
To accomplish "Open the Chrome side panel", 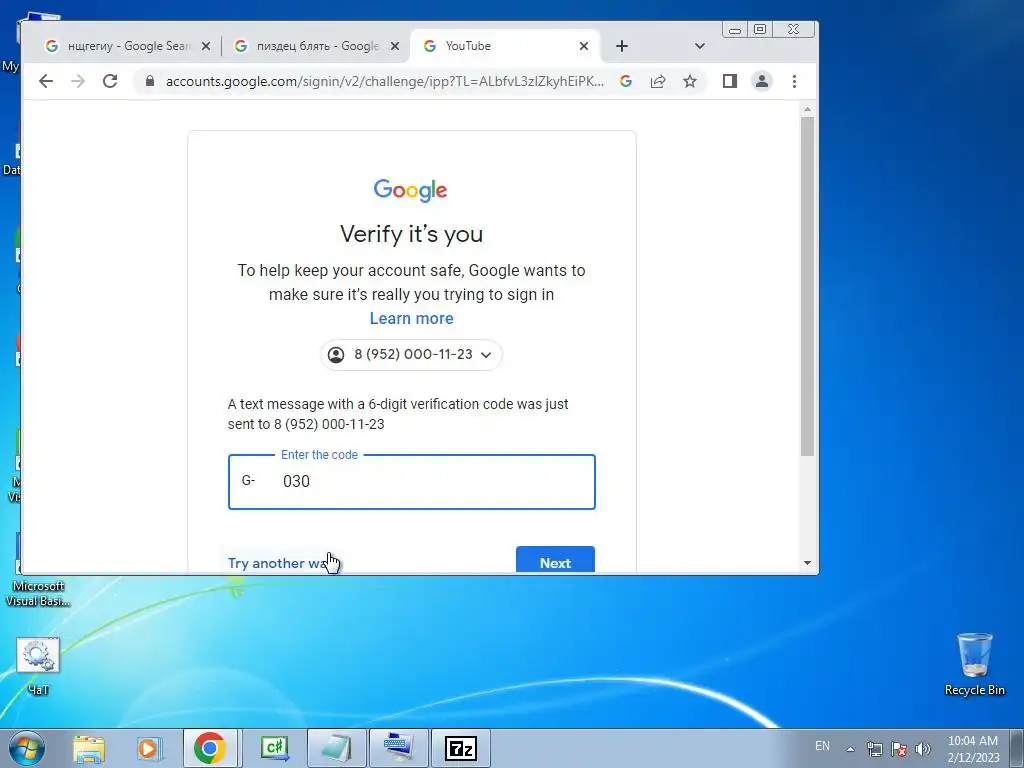I will tap(729, 81).
